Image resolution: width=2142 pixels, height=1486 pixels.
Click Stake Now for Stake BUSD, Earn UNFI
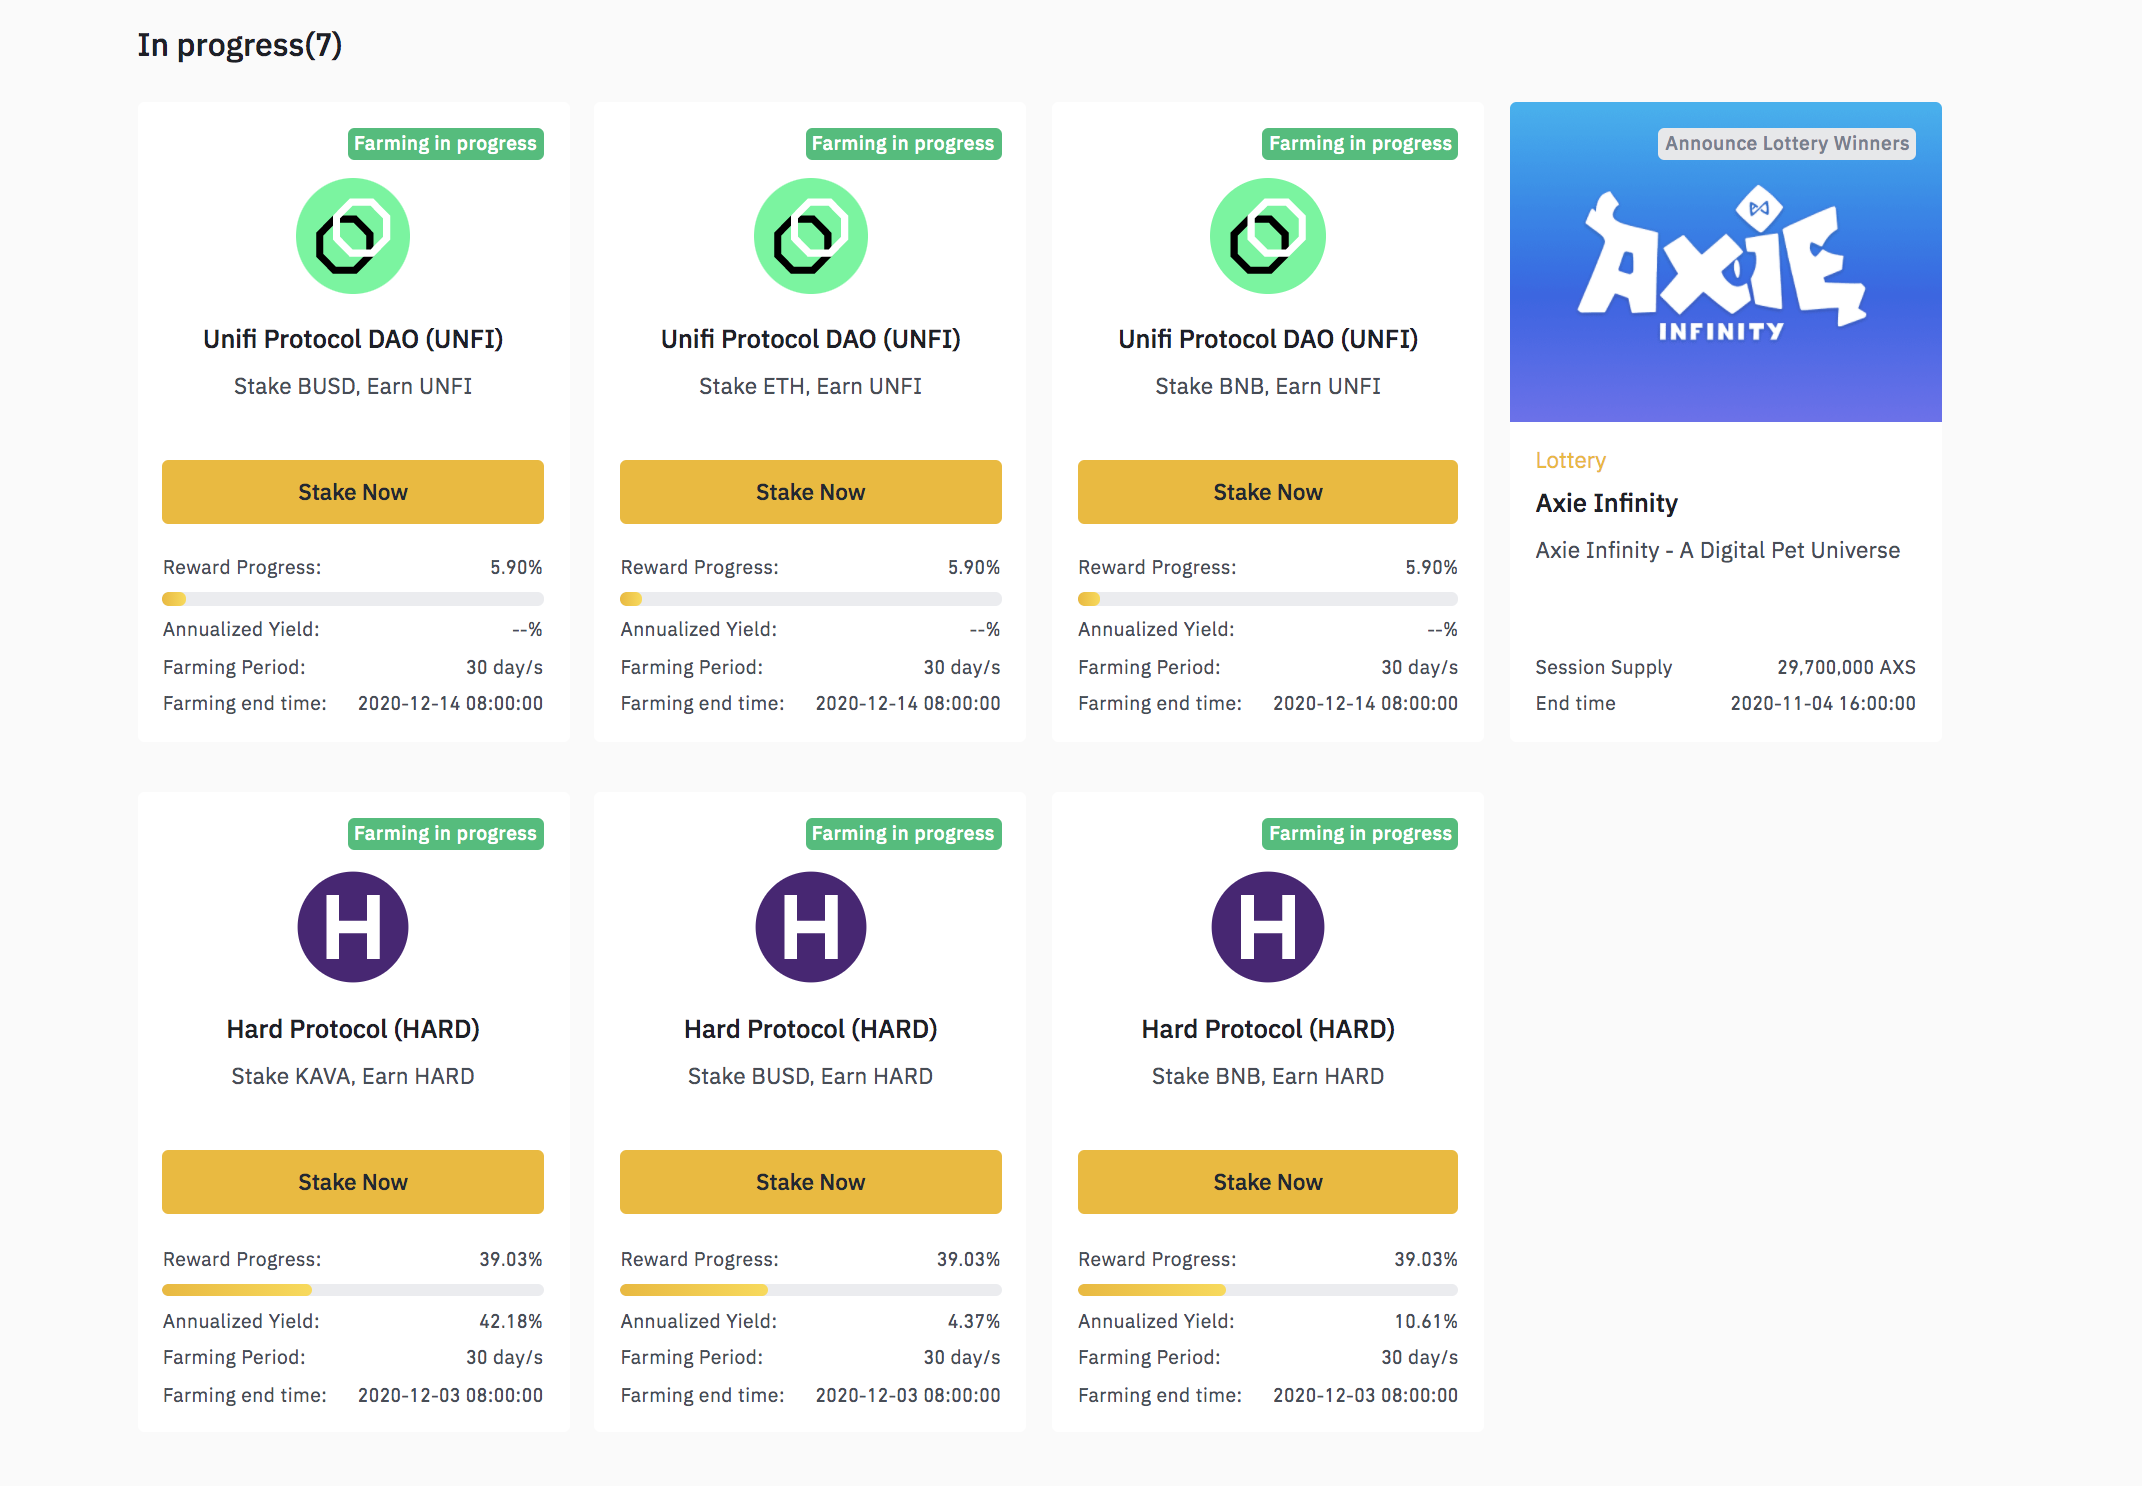(x=353, y=492)
